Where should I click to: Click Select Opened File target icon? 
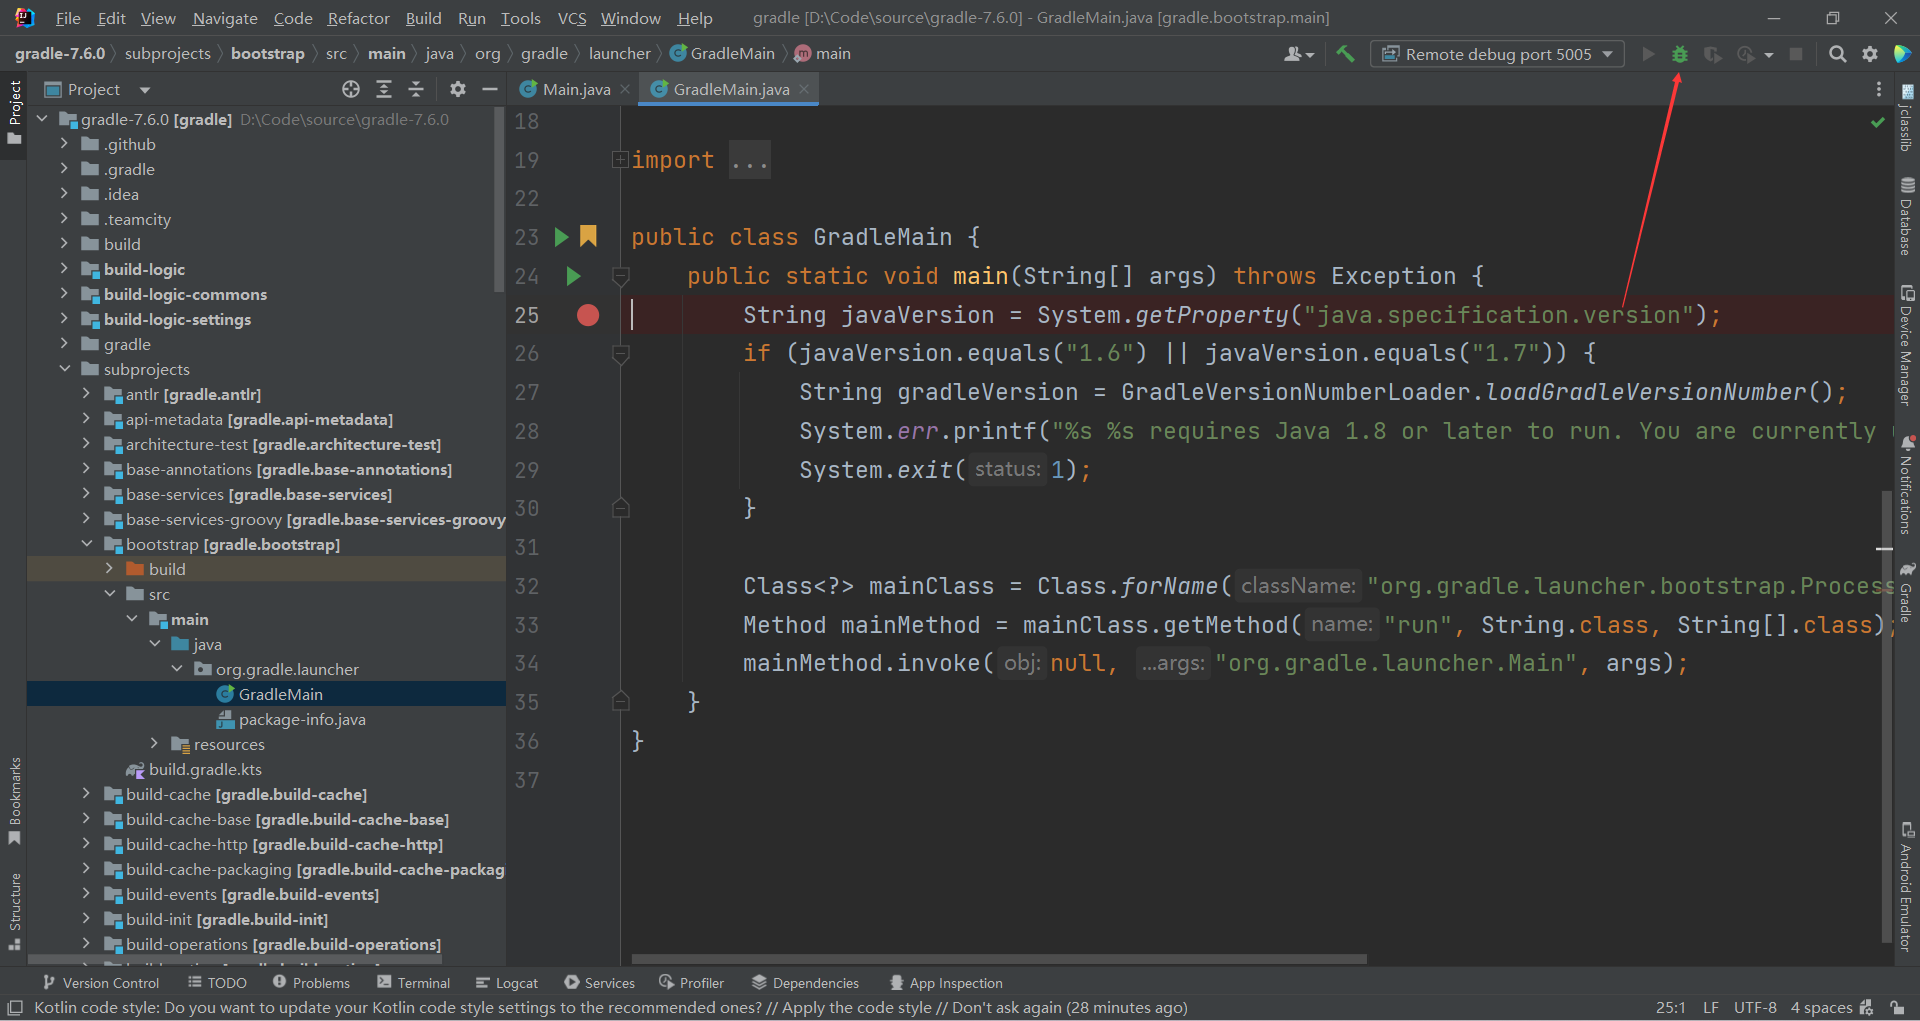click(x=351, y=89)
